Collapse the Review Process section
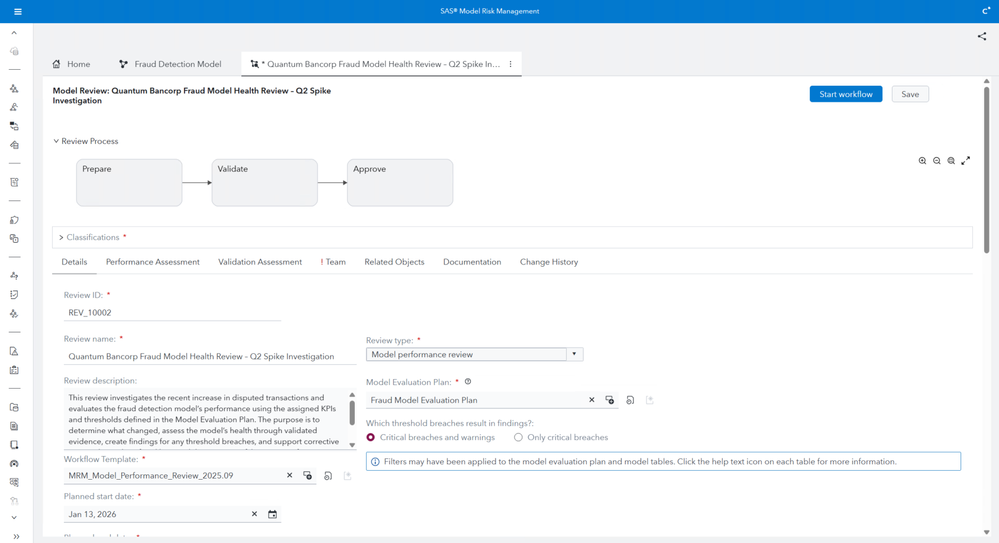This screenshot has width=999, height=543. click(56, 141)
